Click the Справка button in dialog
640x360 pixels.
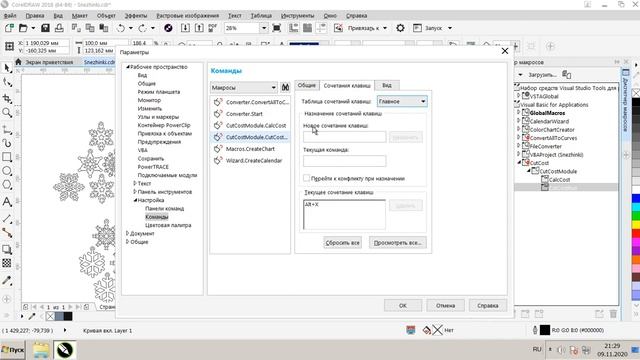[x=488, y=305]
